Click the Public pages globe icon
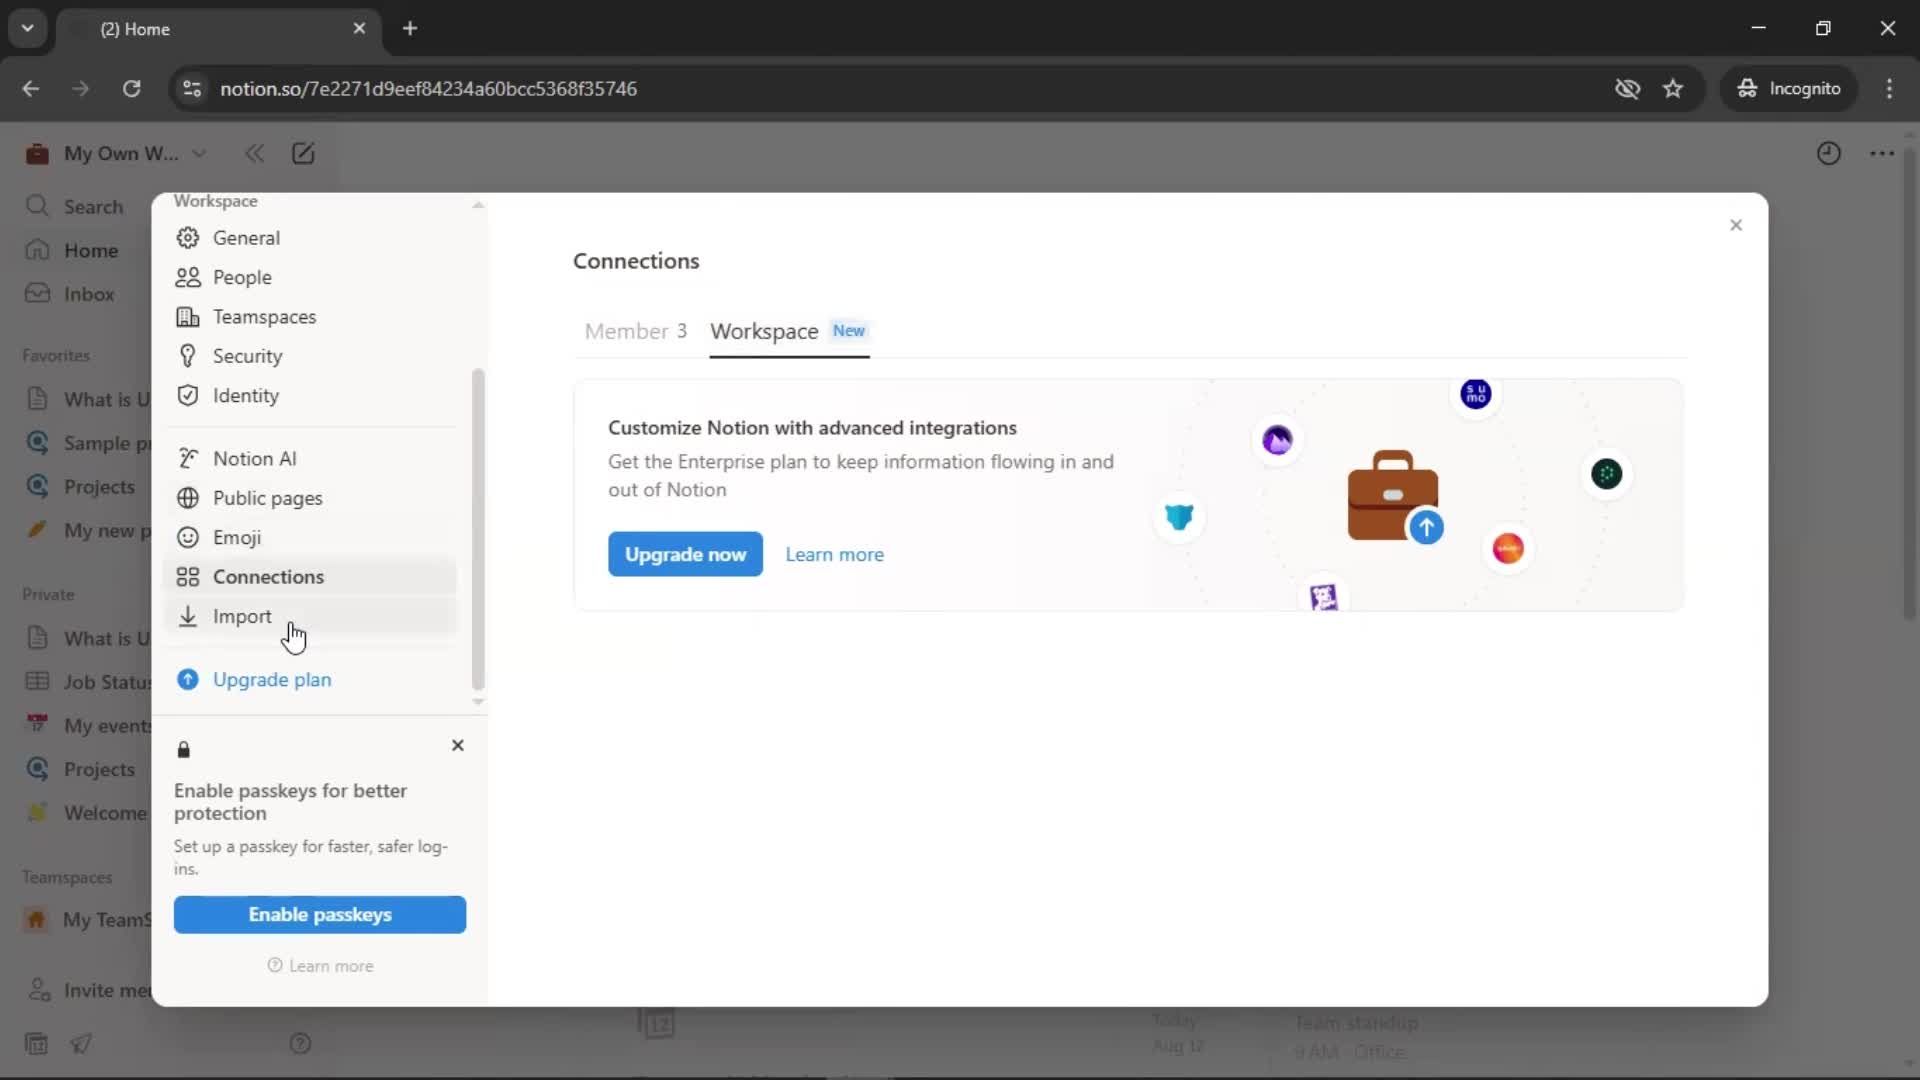 coord(187,498)
